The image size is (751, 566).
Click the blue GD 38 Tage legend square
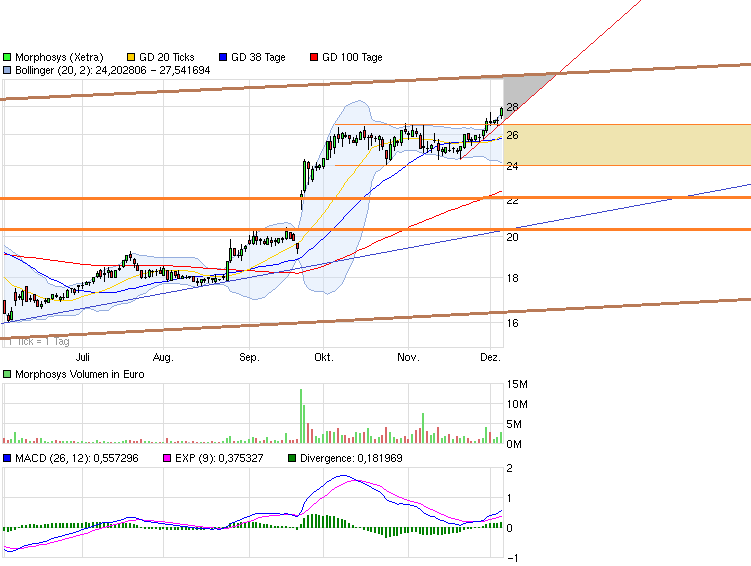tap(223, 58)
